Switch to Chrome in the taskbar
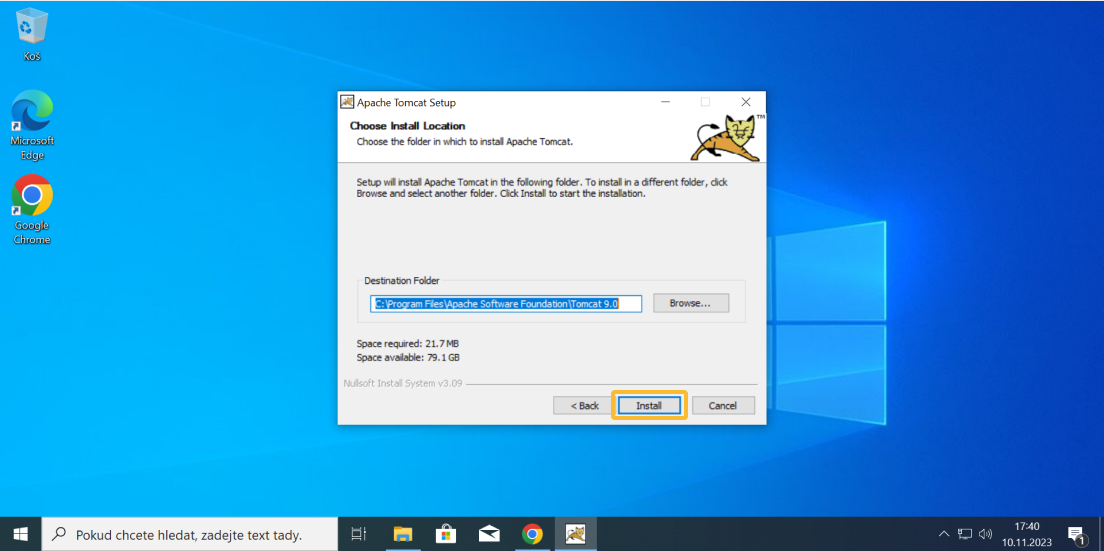 coord(532,534)
